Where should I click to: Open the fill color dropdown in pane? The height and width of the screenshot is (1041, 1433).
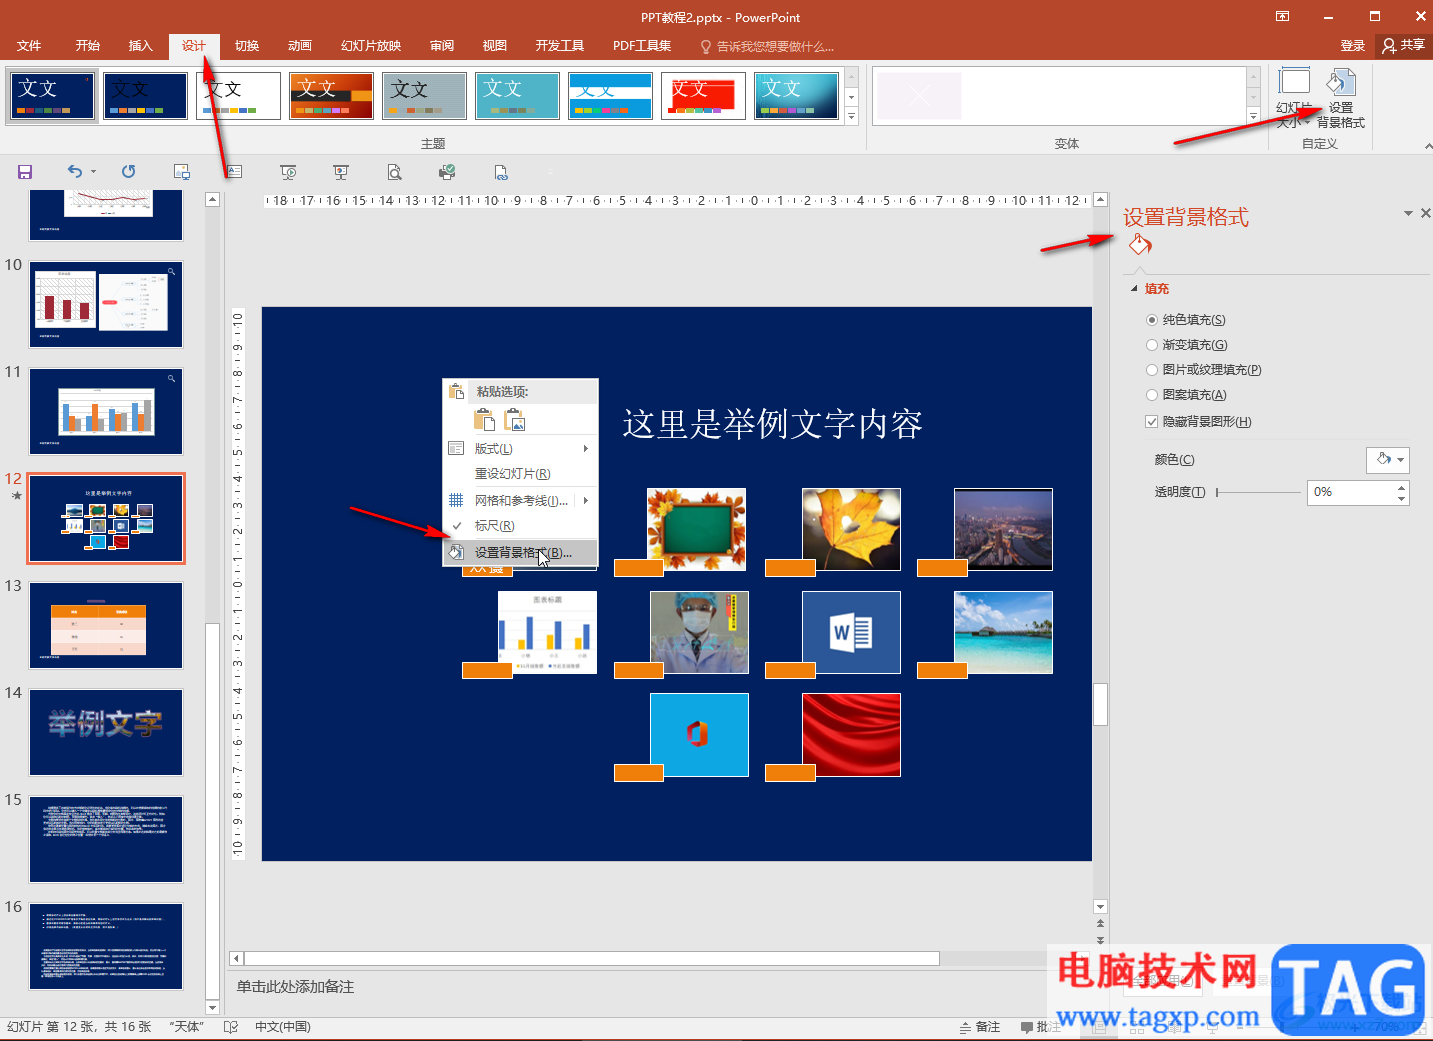(1387, 459)
